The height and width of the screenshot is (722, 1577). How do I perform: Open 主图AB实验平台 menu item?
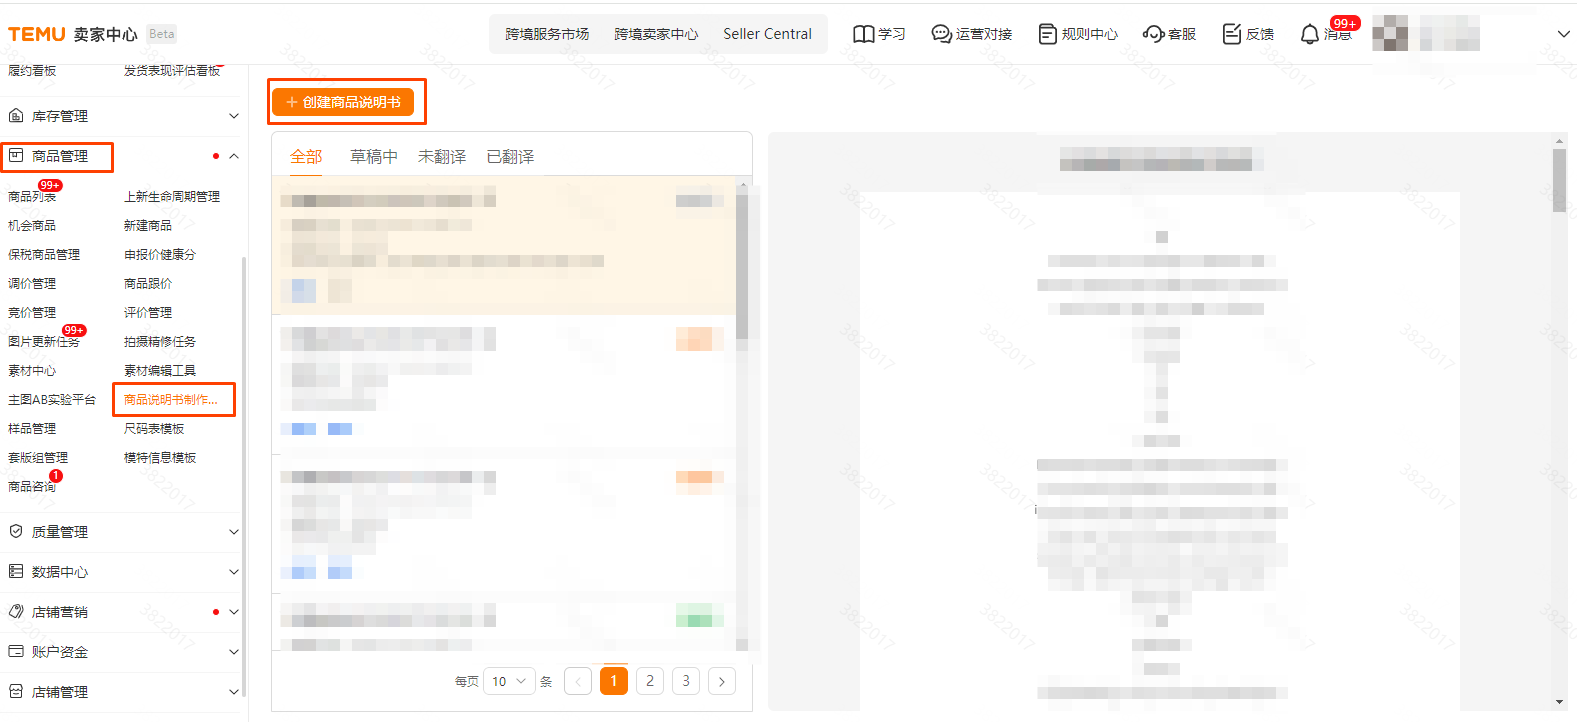coord(52,400)
